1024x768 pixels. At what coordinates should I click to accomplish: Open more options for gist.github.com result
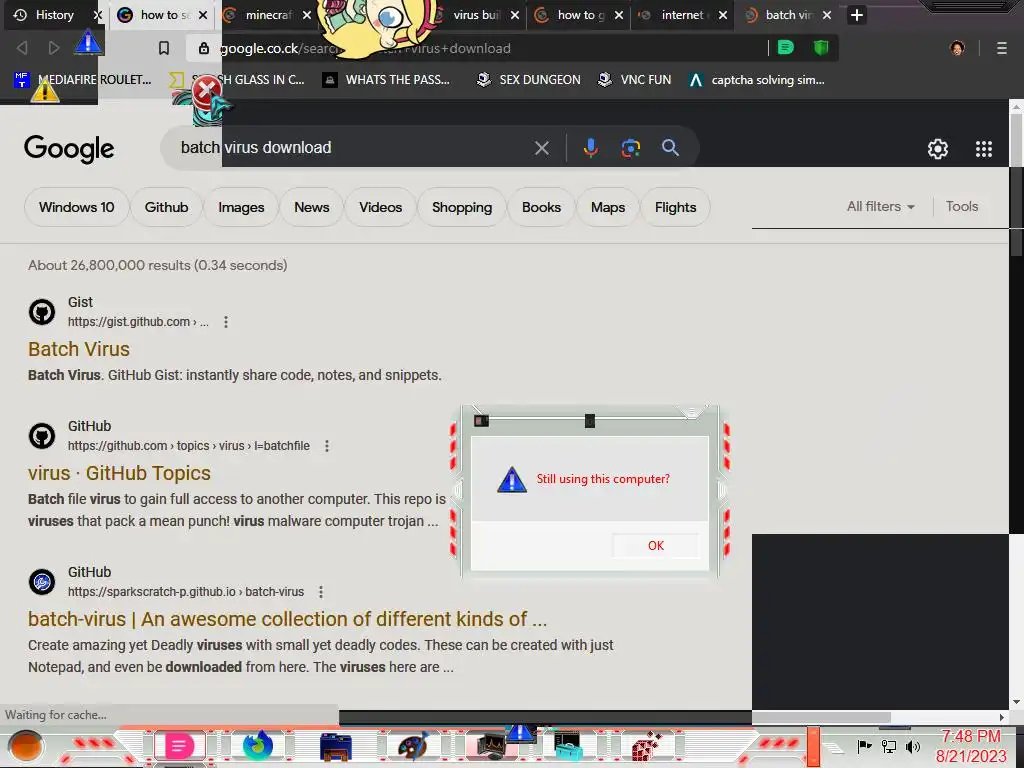226,322
